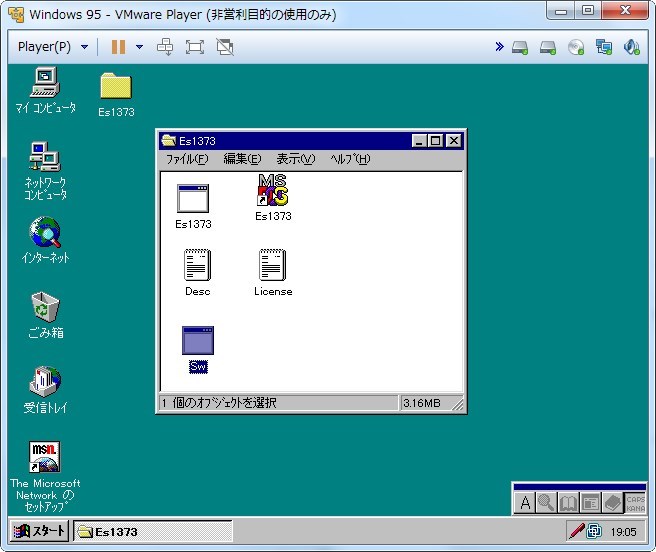Open the 表示(V) menu

click(x=296, y=159)
